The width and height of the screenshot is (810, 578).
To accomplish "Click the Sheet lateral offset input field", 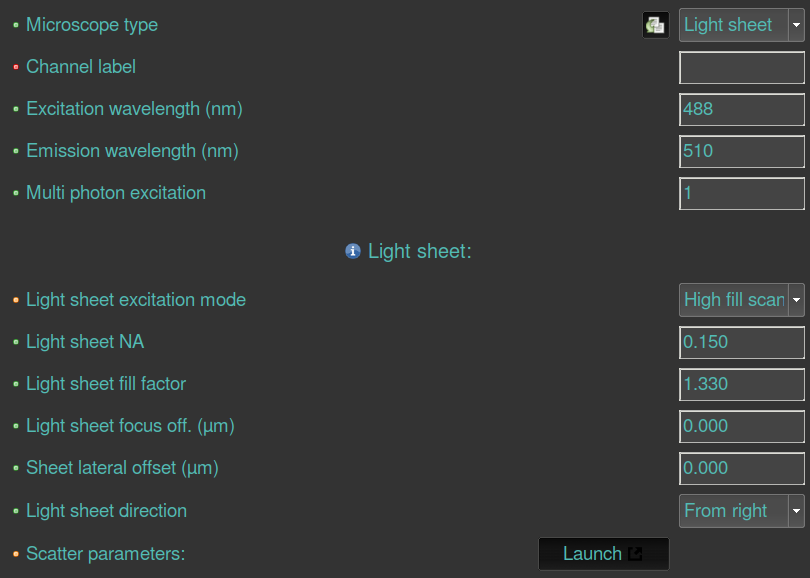I will [741, 468].
